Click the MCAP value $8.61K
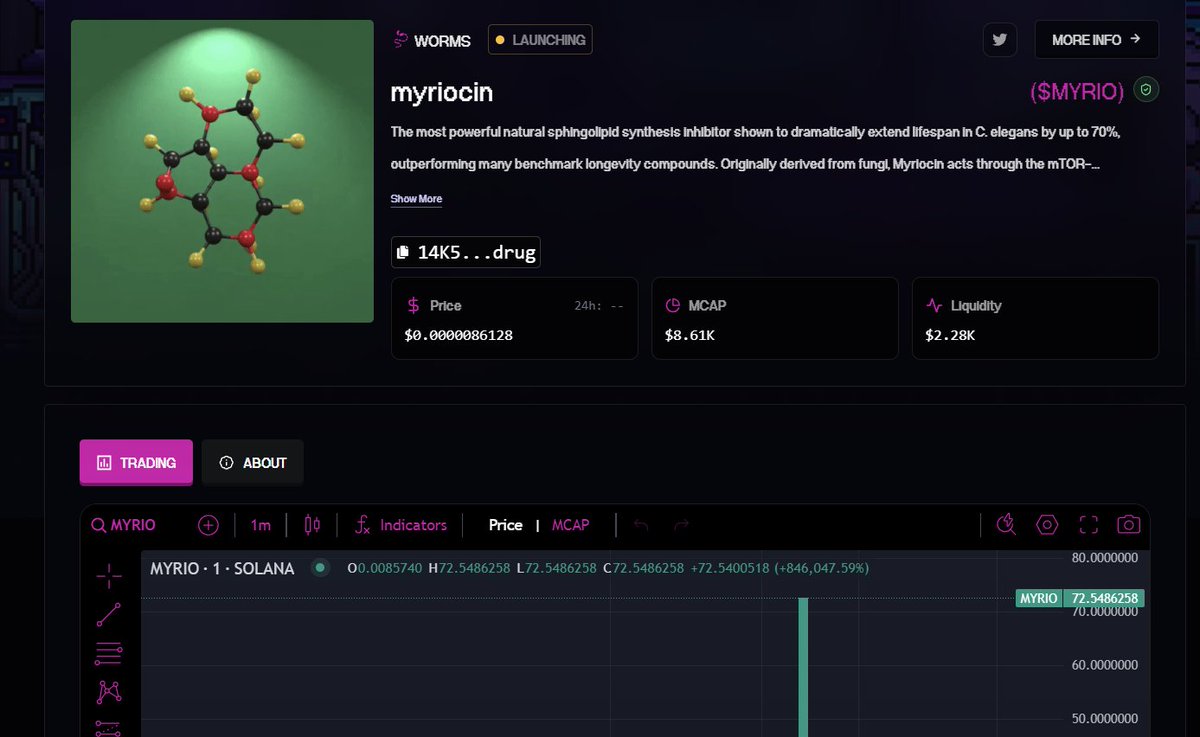The width and height of the screenshot is (1200, 737). pos(690,335)
